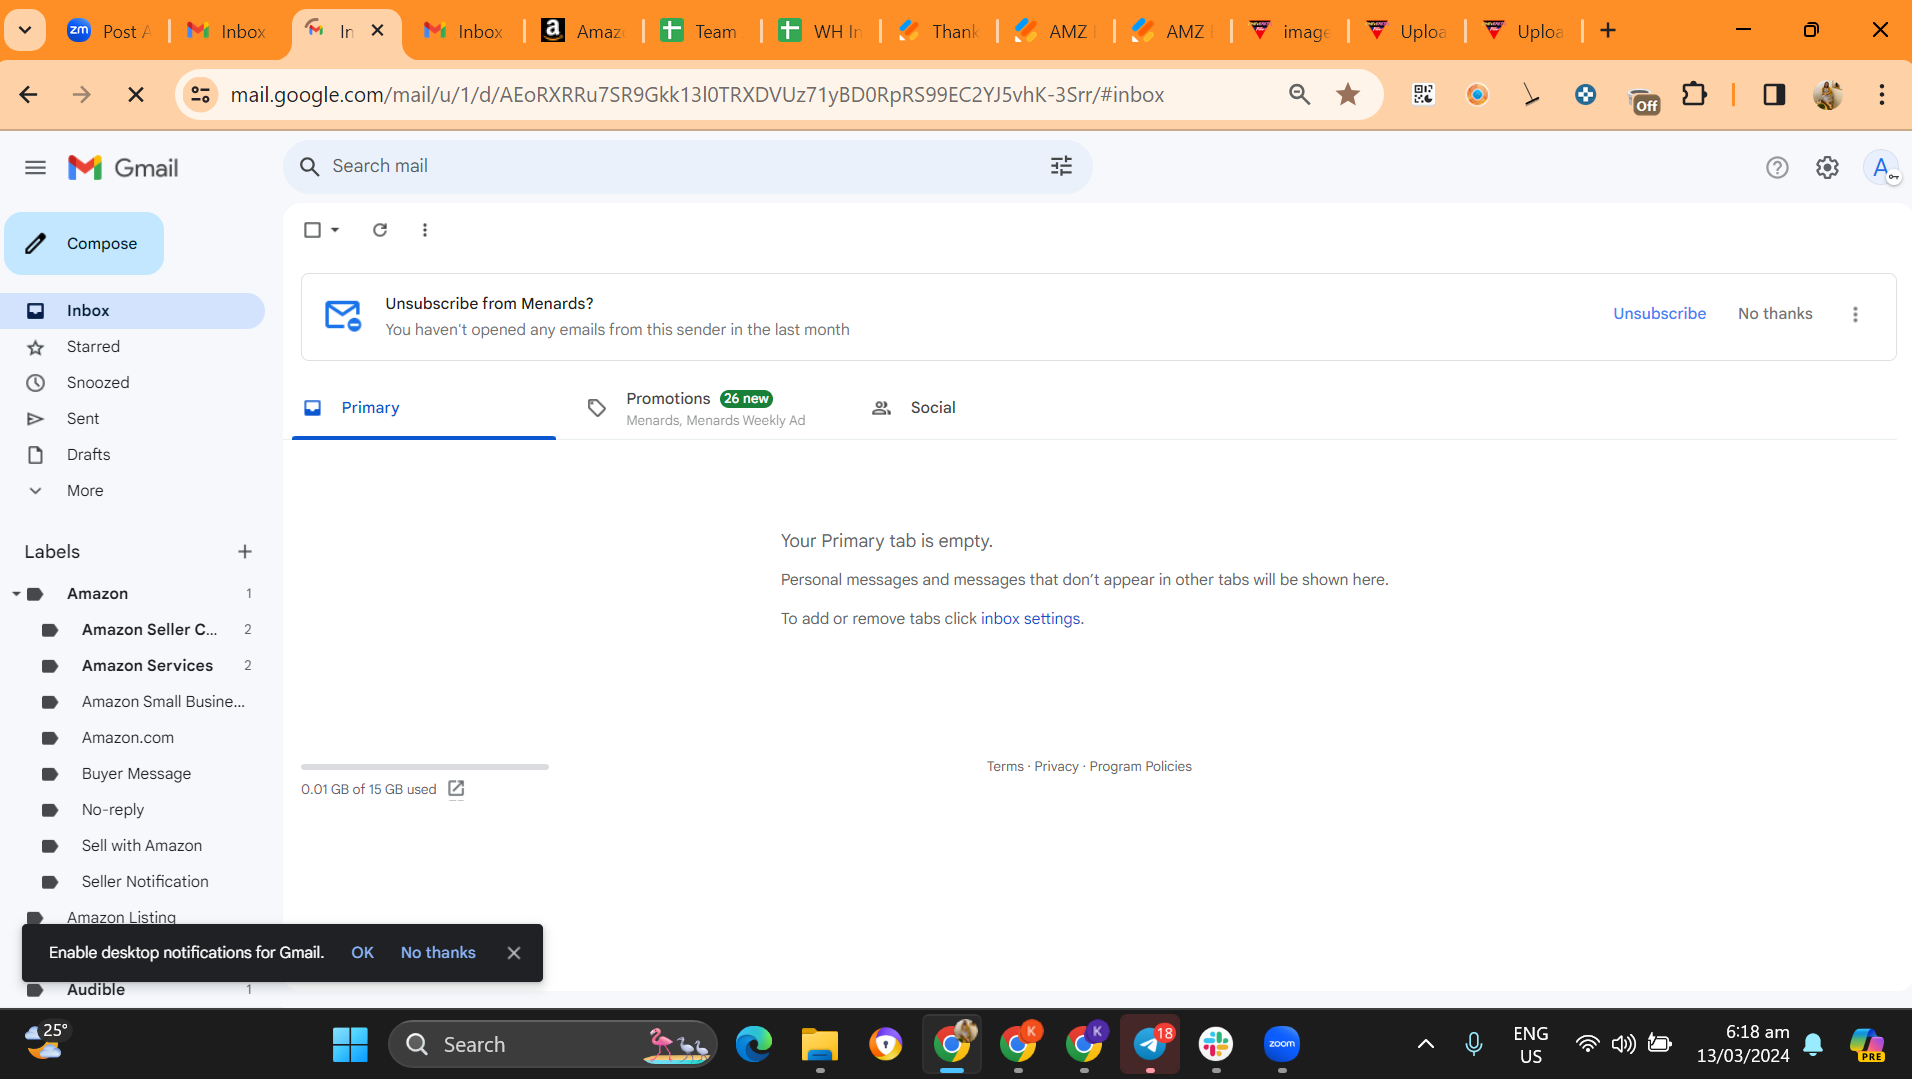This screenshot has width=1912, height=1079.
Task: Open the Inbox folder
Action: (132, 311)
